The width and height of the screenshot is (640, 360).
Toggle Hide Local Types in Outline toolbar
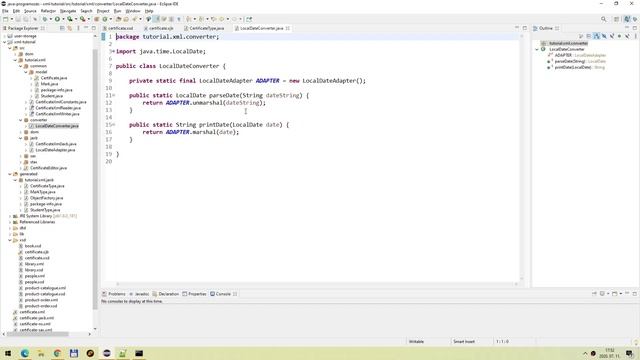pyautogui.click(x=627, y=36)
